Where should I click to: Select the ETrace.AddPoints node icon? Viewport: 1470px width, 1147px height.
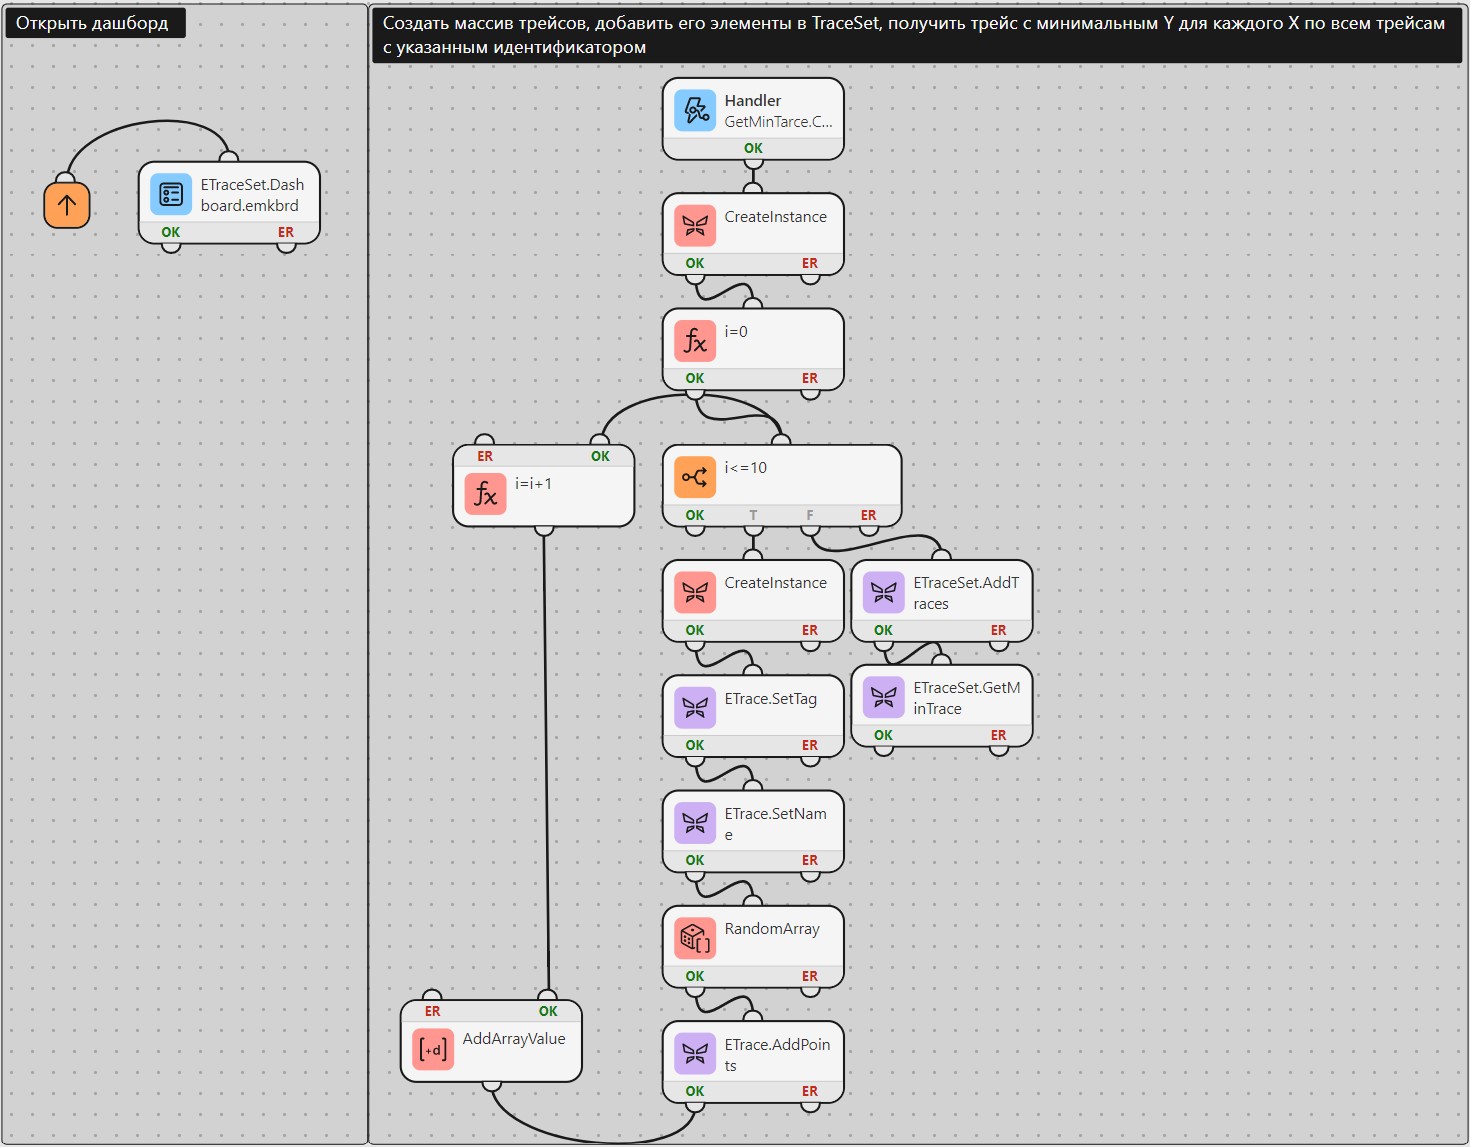pyautogui.click(x=695, y=1054)
